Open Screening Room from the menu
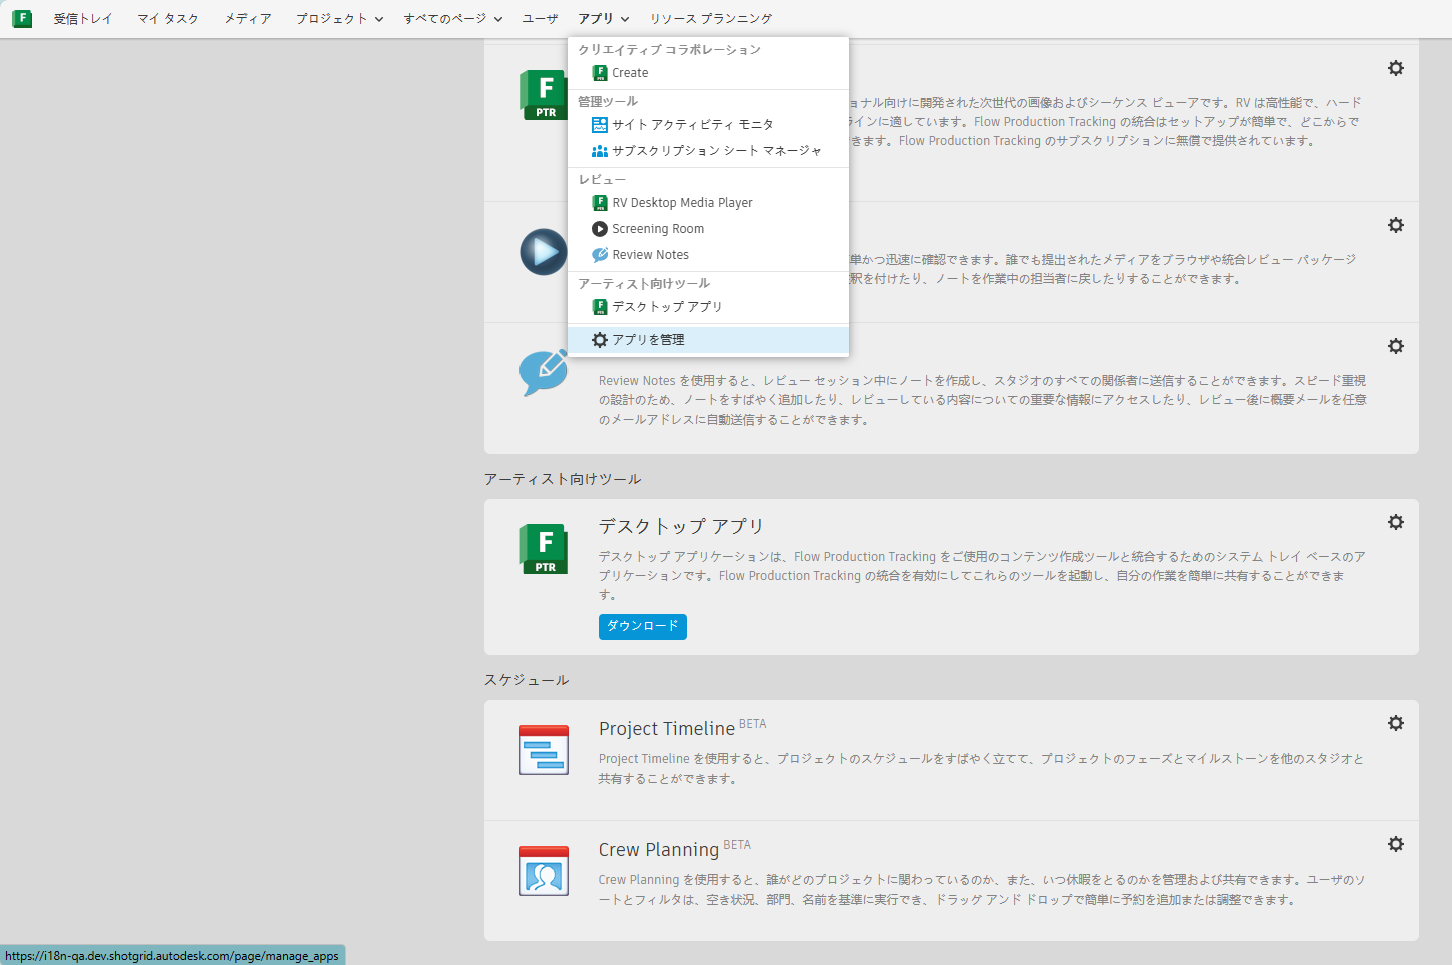 tap(708, 229)
